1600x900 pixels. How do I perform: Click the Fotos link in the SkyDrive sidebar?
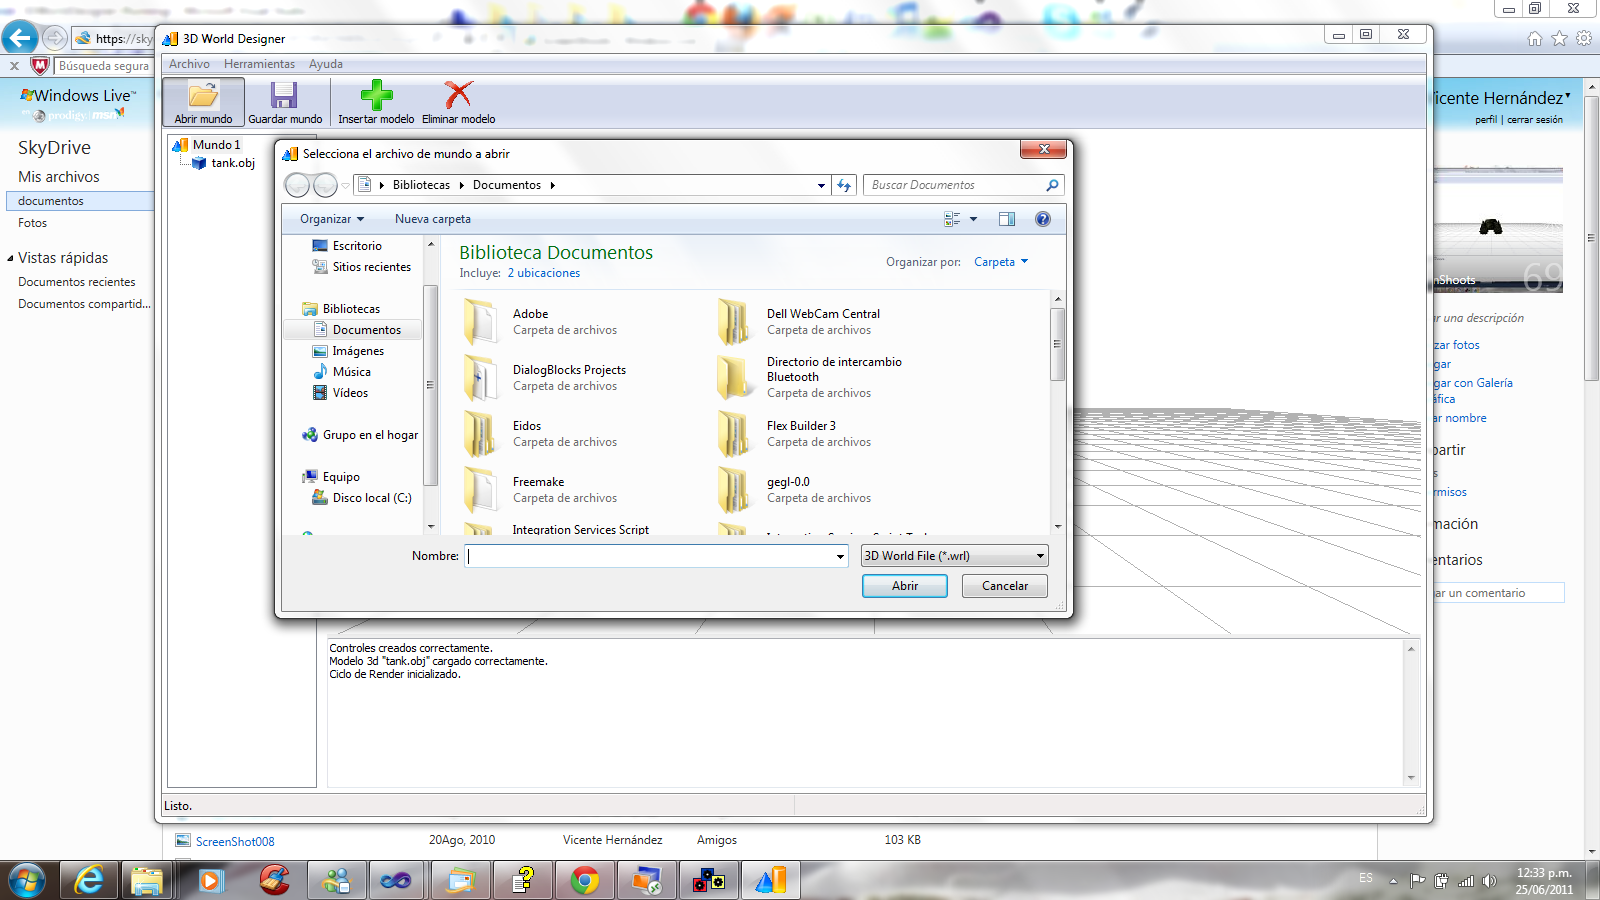coord(32,223)
